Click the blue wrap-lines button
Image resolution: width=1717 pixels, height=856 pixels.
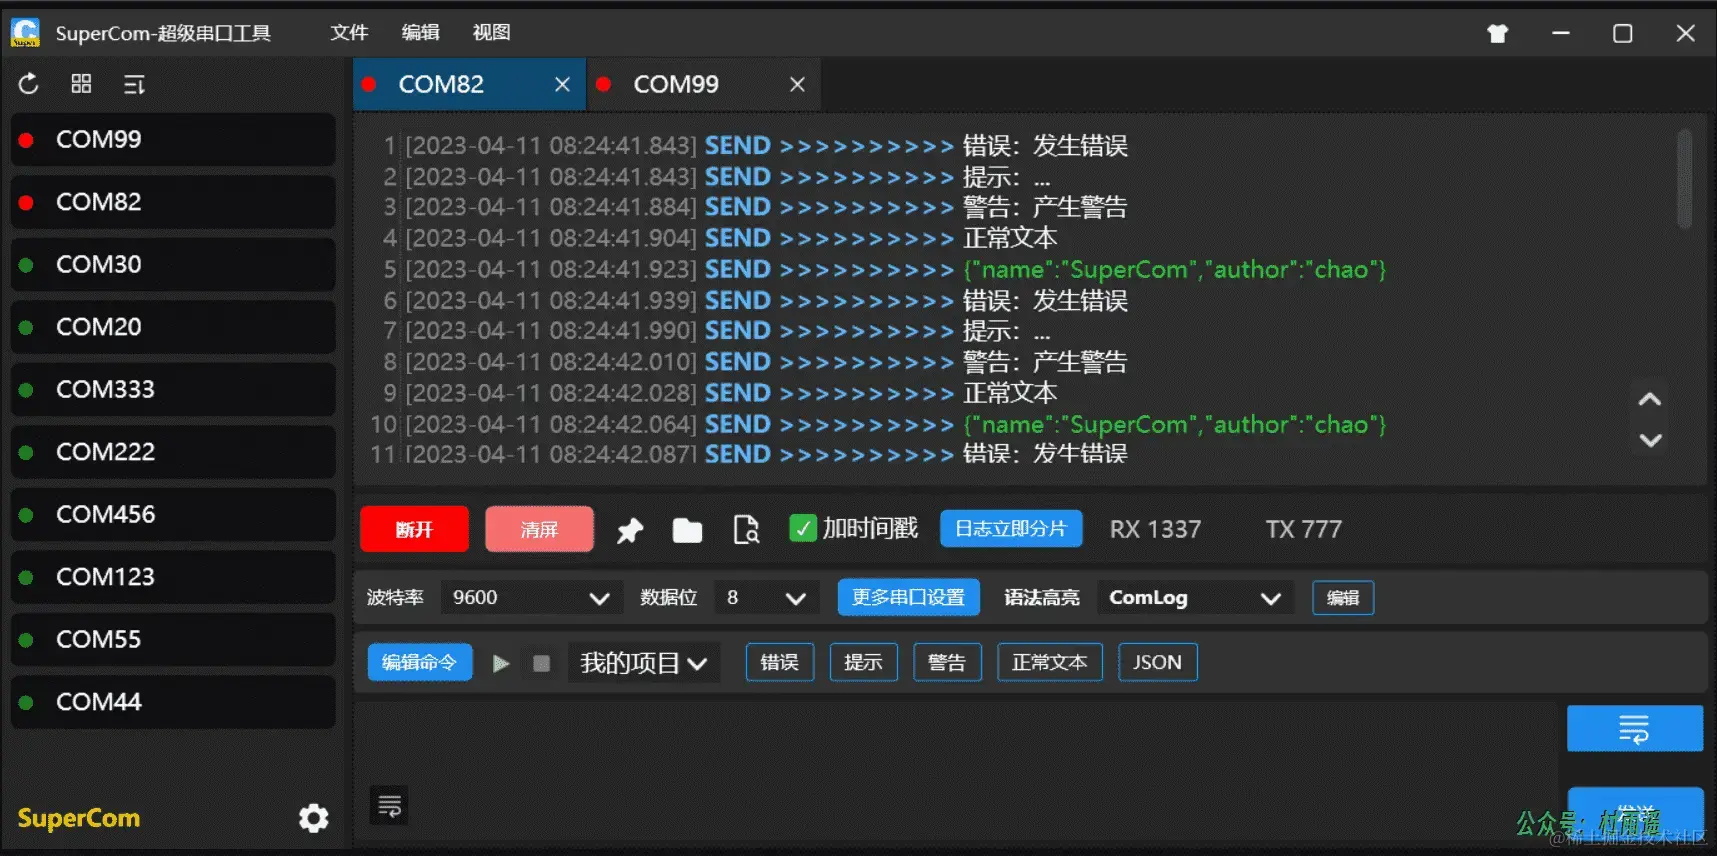pos(1634,728)
